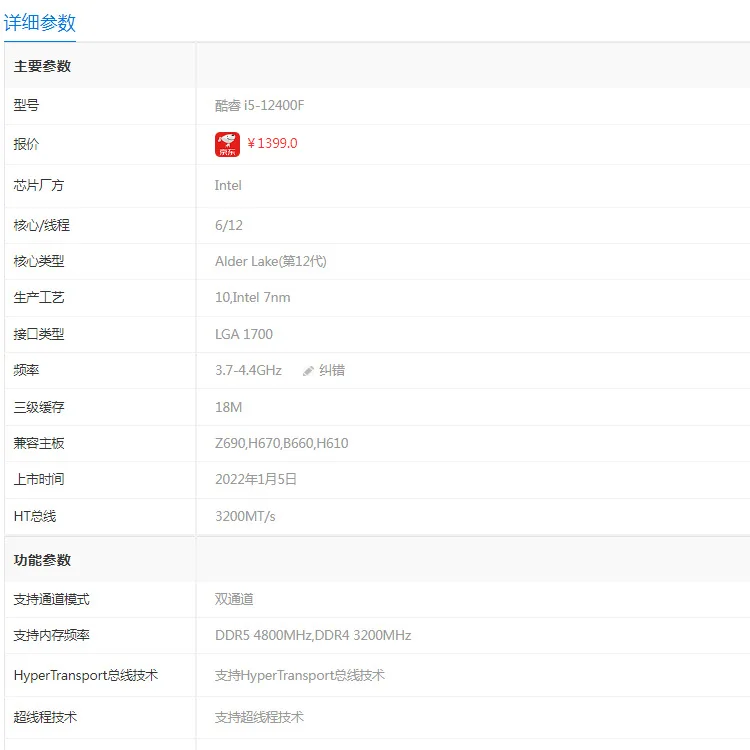Select the 芯片厂方 row label
This screenshot has width=750, height=750.
point(39,186)
